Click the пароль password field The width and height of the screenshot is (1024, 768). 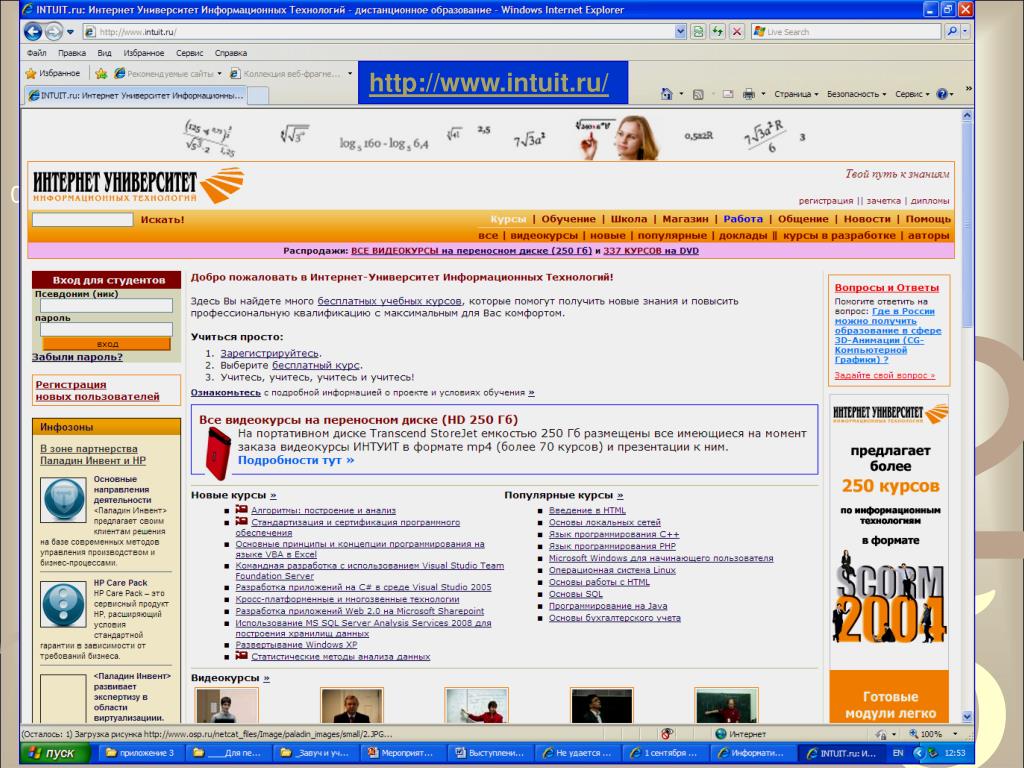tap(106, 330)
